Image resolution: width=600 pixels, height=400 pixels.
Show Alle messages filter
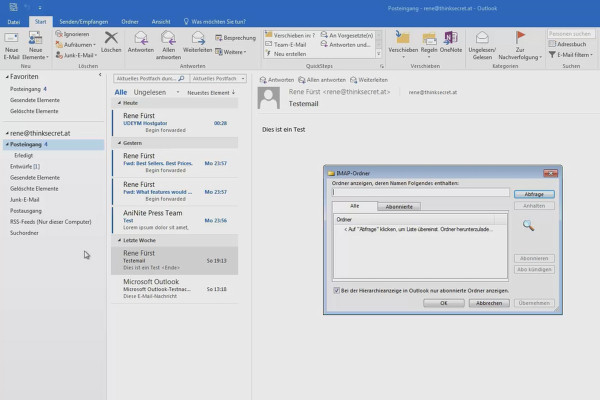click(x=121, y=92)
